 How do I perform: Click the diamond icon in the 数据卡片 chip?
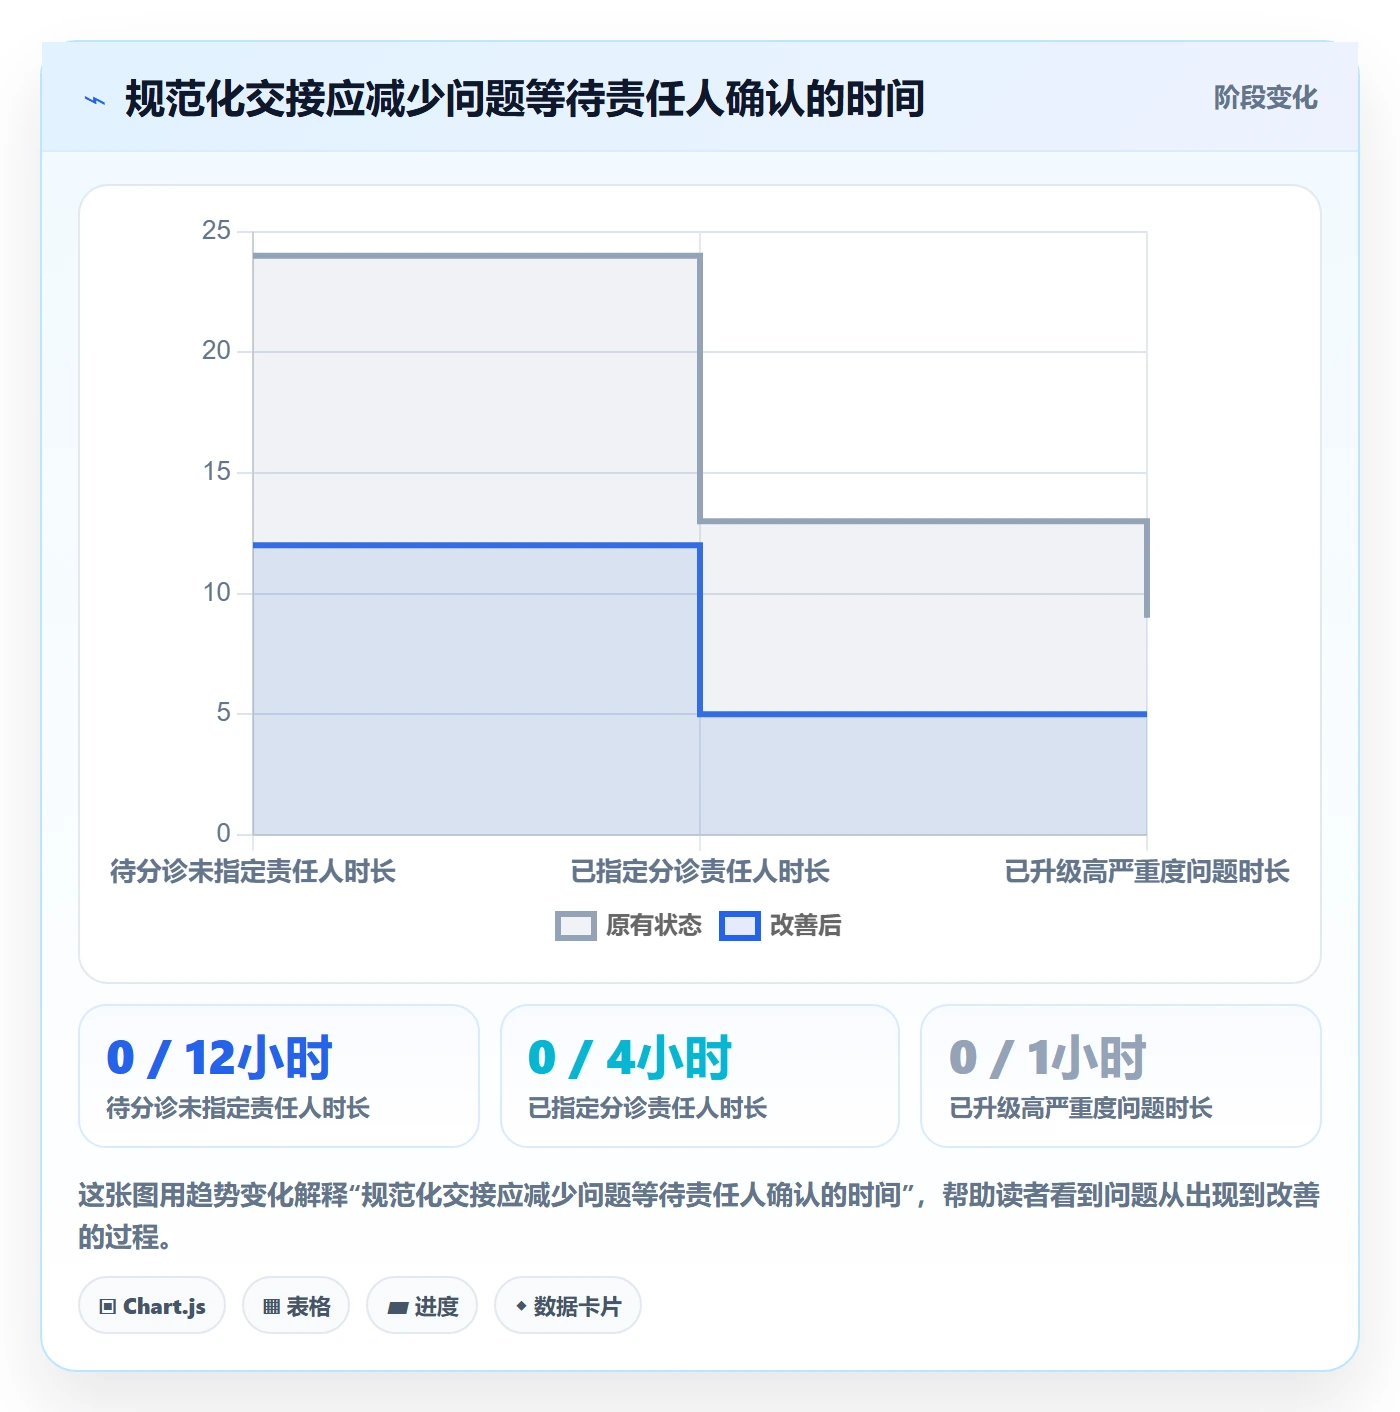tap(521, 1306)
